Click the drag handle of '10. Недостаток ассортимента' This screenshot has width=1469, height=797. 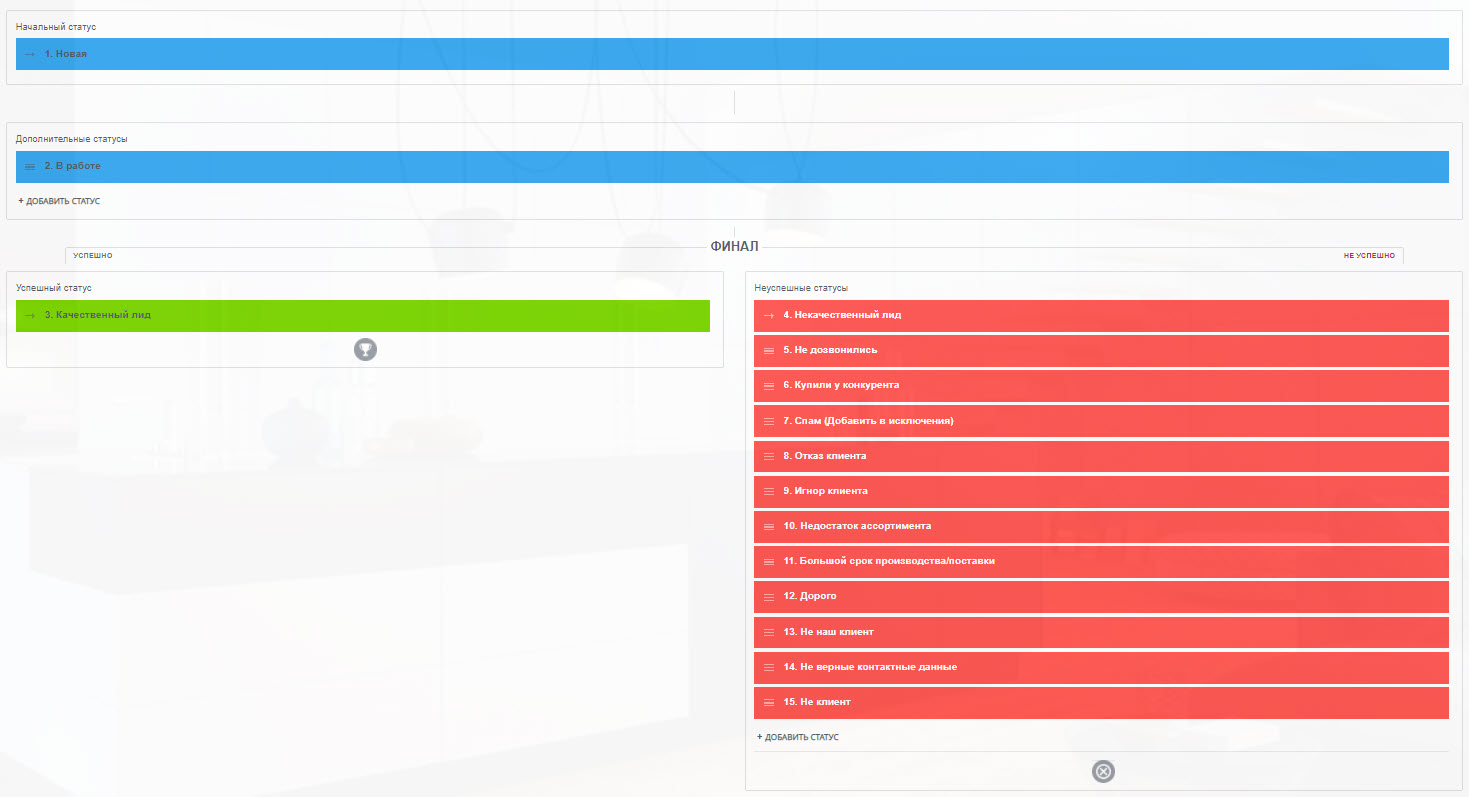pos(769,526)
